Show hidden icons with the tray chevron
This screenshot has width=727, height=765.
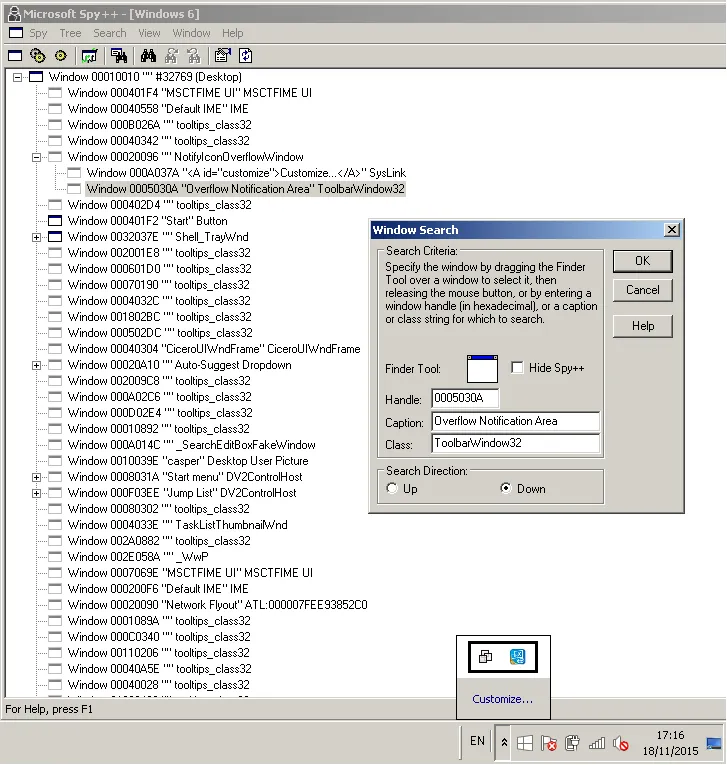504,743
